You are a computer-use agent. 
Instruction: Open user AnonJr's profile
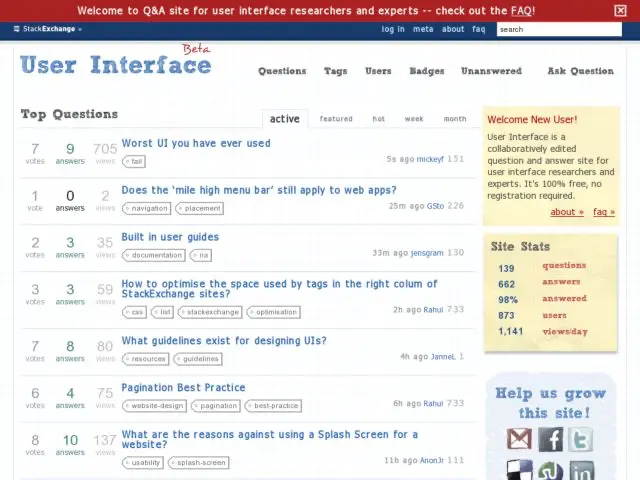[x=431, y=460]
